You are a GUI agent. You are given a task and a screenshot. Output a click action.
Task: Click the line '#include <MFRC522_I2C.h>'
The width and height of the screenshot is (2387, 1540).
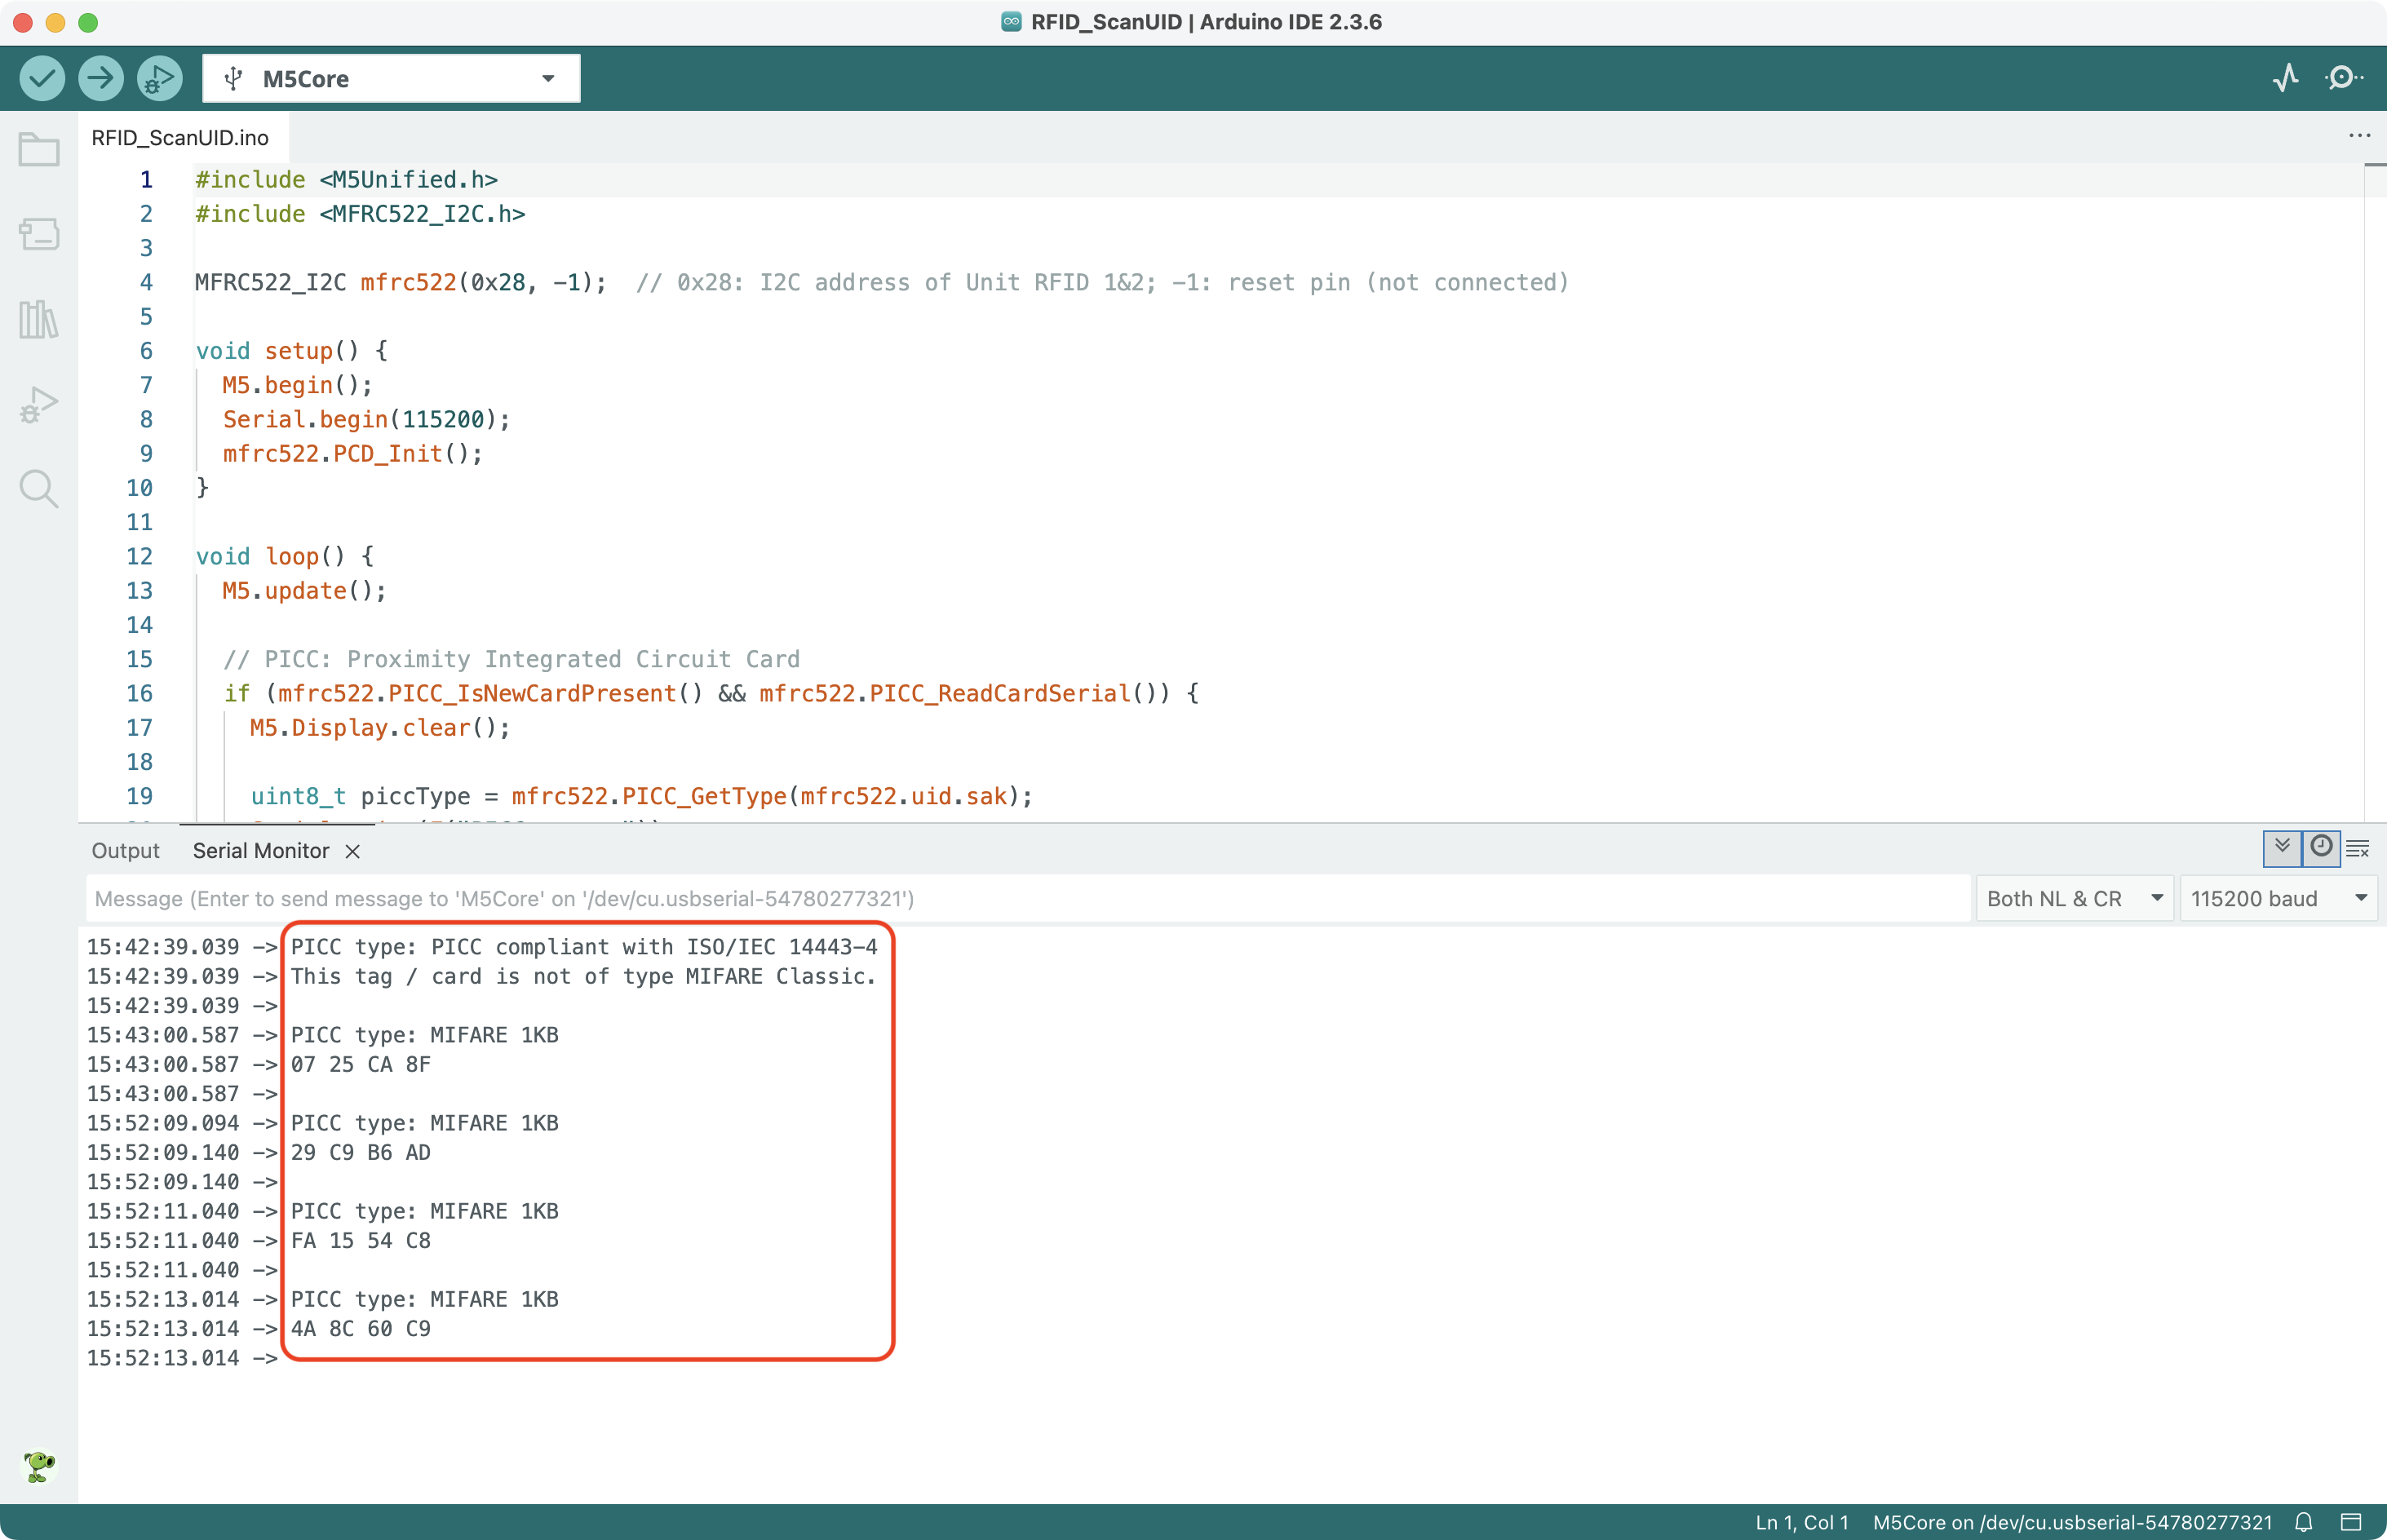(360, 213)
